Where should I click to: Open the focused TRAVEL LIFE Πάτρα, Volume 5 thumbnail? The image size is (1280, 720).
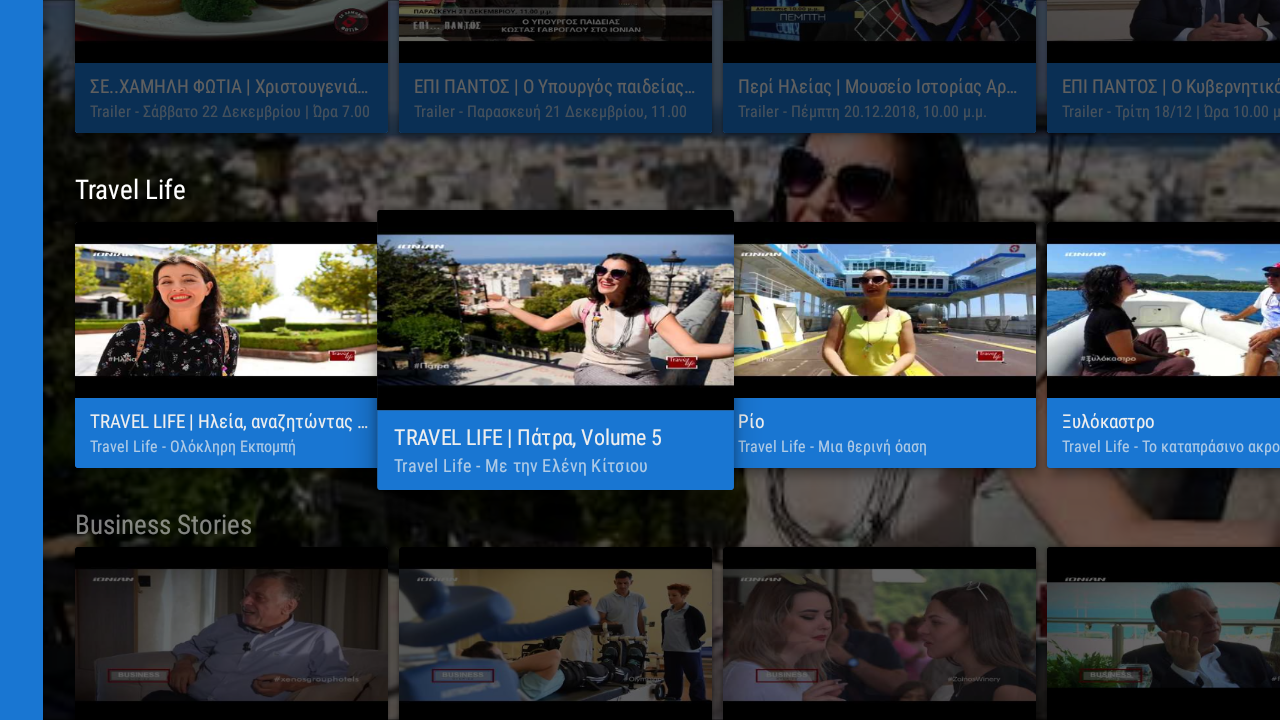(x=555, y=310)
